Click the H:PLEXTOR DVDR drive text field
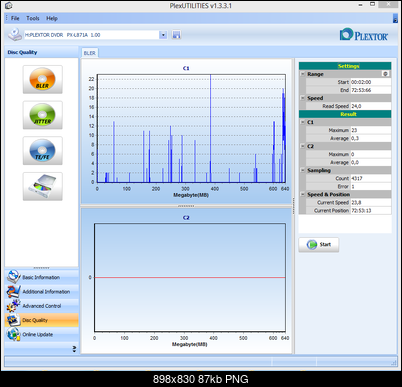The height and width of the screenshot is (387, 402). click(x=92, y=35)
